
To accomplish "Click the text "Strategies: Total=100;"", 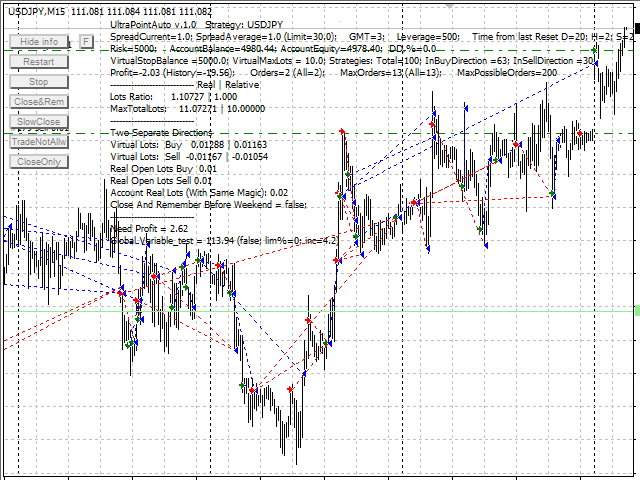I will coord(376,61).
